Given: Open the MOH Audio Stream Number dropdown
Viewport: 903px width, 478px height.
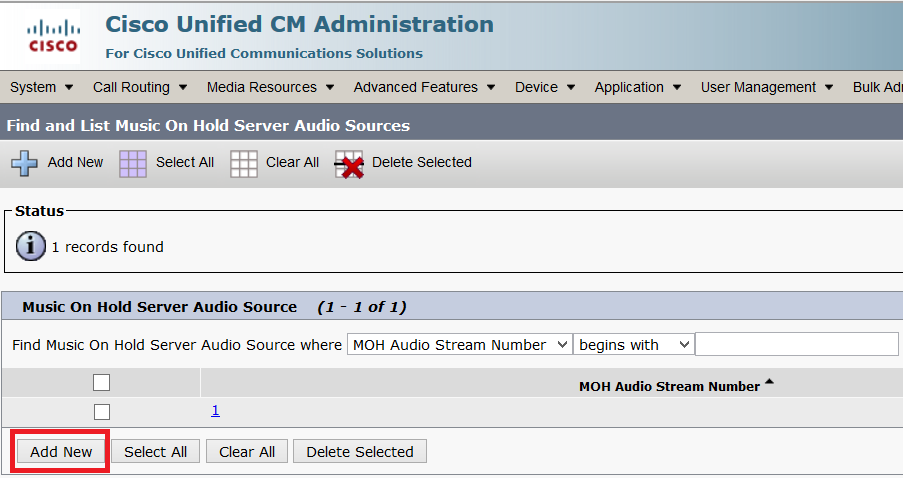Looking at the screenshot, I should 460,344.
